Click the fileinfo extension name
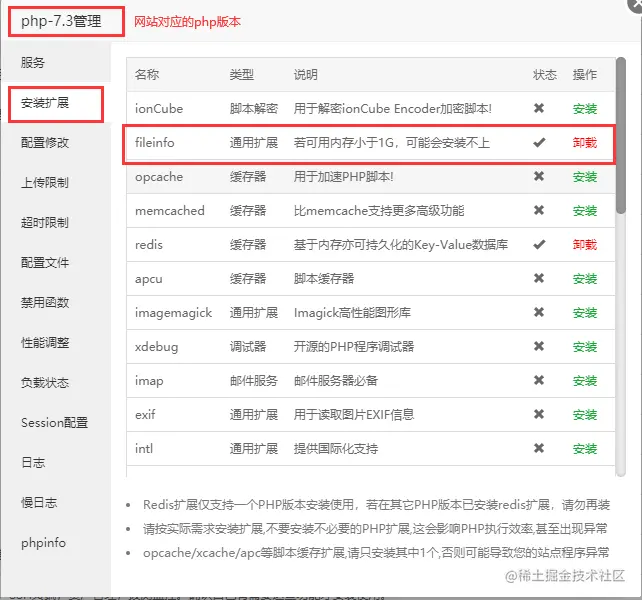642x600 pixels. click(155, 143)
